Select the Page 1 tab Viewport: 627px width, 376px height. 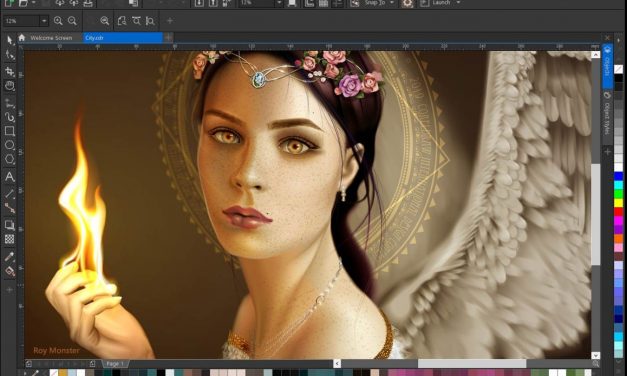click(115, 364)
